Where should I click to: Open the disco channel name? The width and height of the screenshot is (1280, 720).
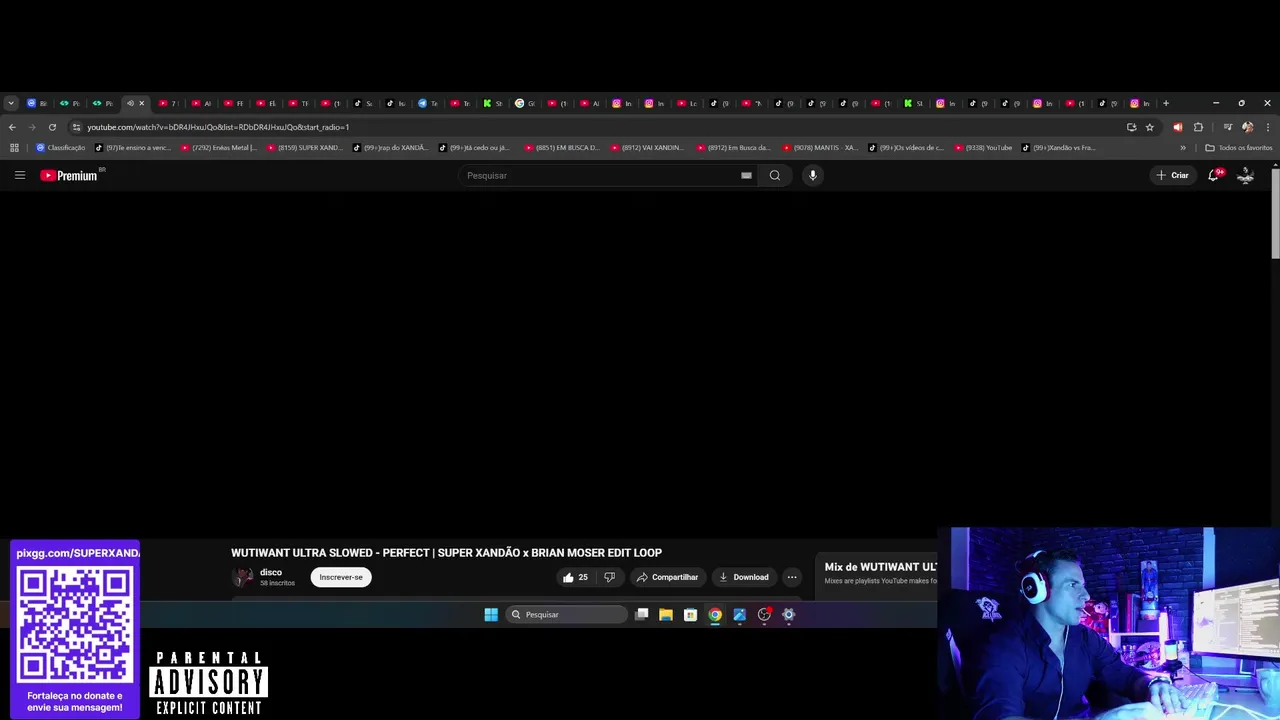(x=271, y=572)
